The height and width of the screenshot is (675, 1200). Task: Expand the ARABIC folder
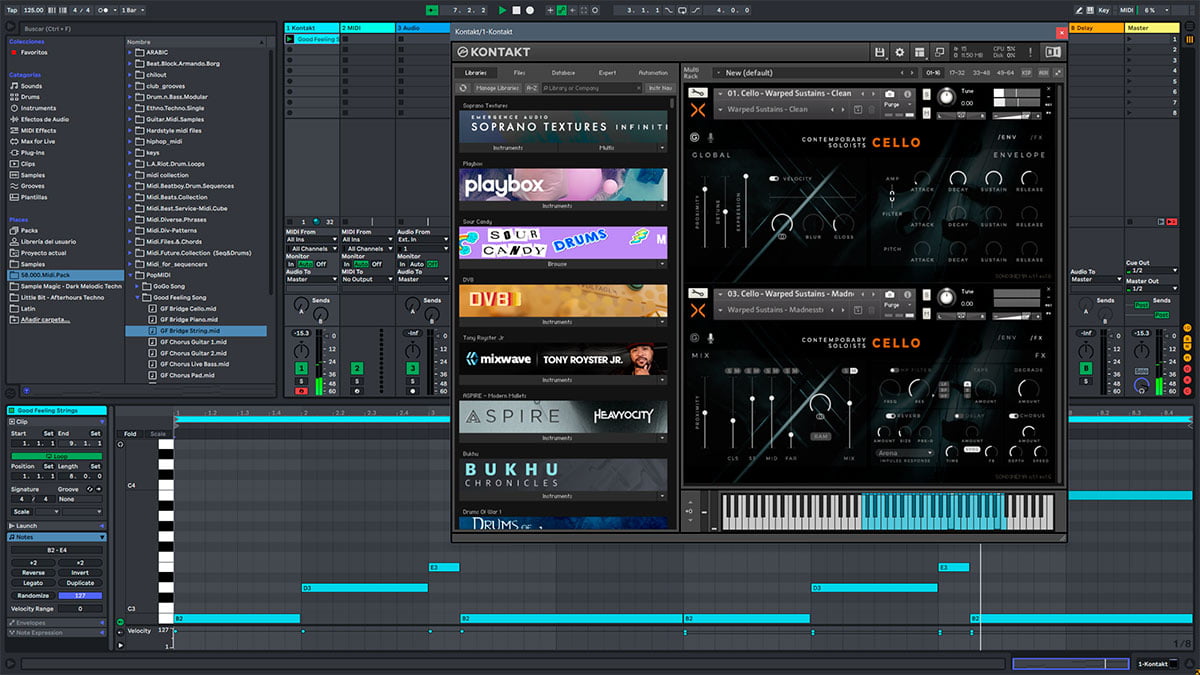pyautogui.click(x=131, y=53)
